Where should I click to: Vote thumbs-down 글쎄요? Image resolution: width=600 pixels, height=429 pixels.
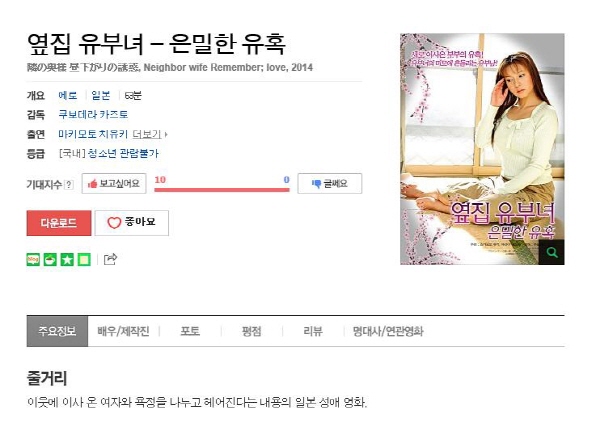pyautogui.click(x=330, y=184)
